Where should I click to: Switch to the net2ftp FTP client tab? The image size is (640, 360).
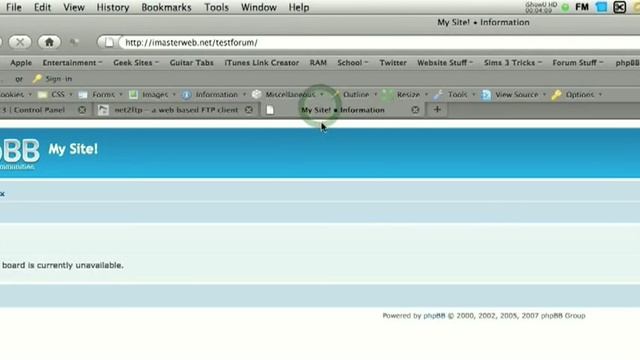coord(176,110)
